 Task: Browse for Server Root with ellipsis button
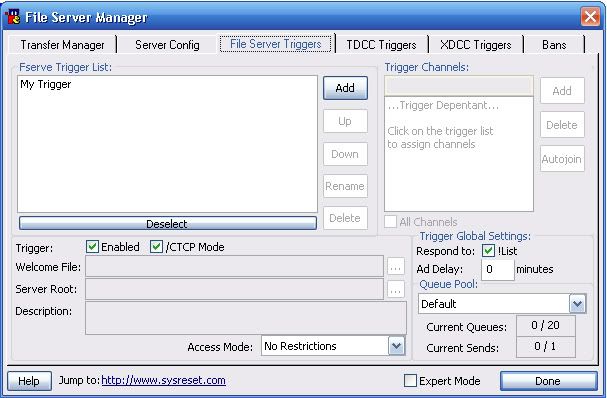(x=395, y=290)
